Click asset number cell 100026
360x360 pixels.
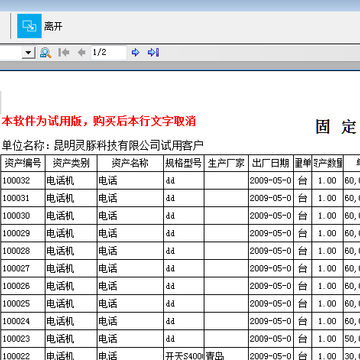click(23, 286)
